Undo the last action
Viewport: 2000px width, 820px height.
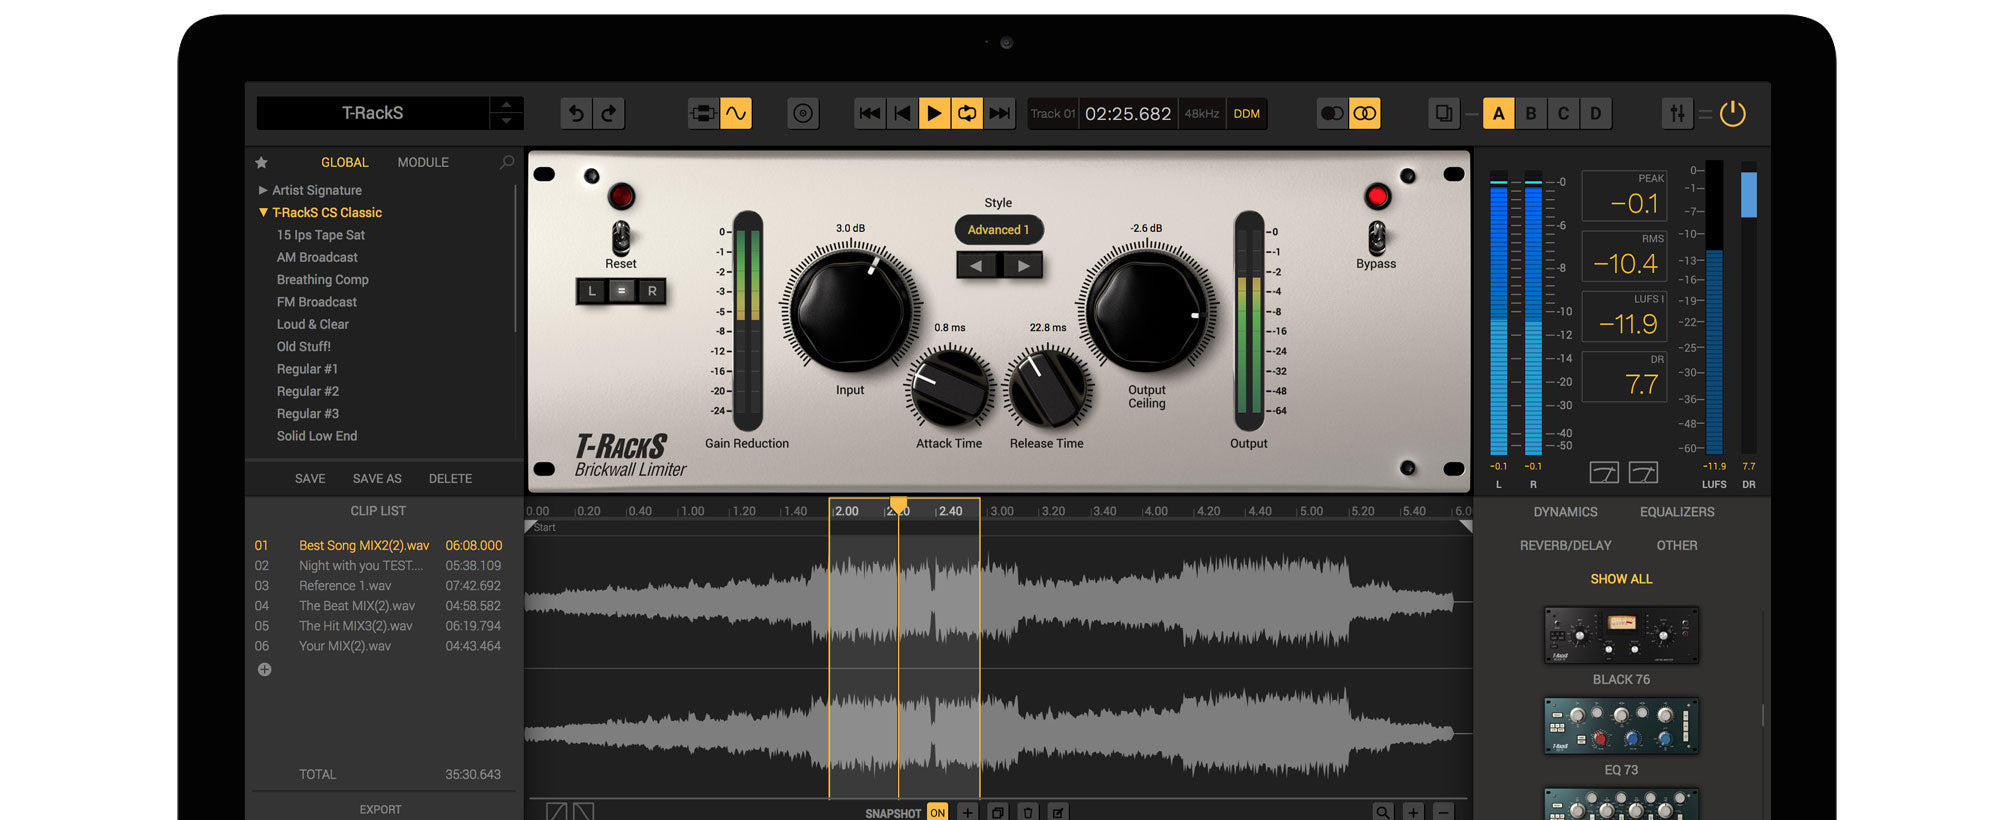576,114
